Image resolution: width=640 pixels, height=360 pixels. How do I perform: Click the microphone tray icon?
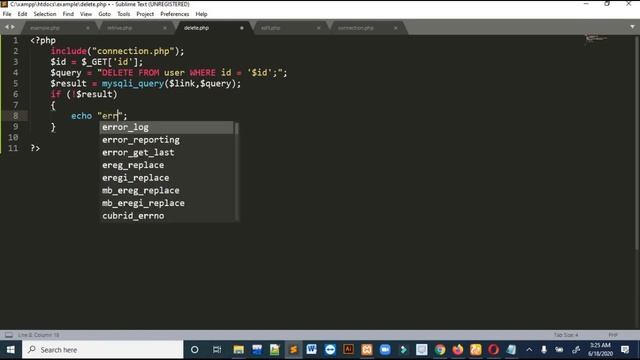(544, 350)
